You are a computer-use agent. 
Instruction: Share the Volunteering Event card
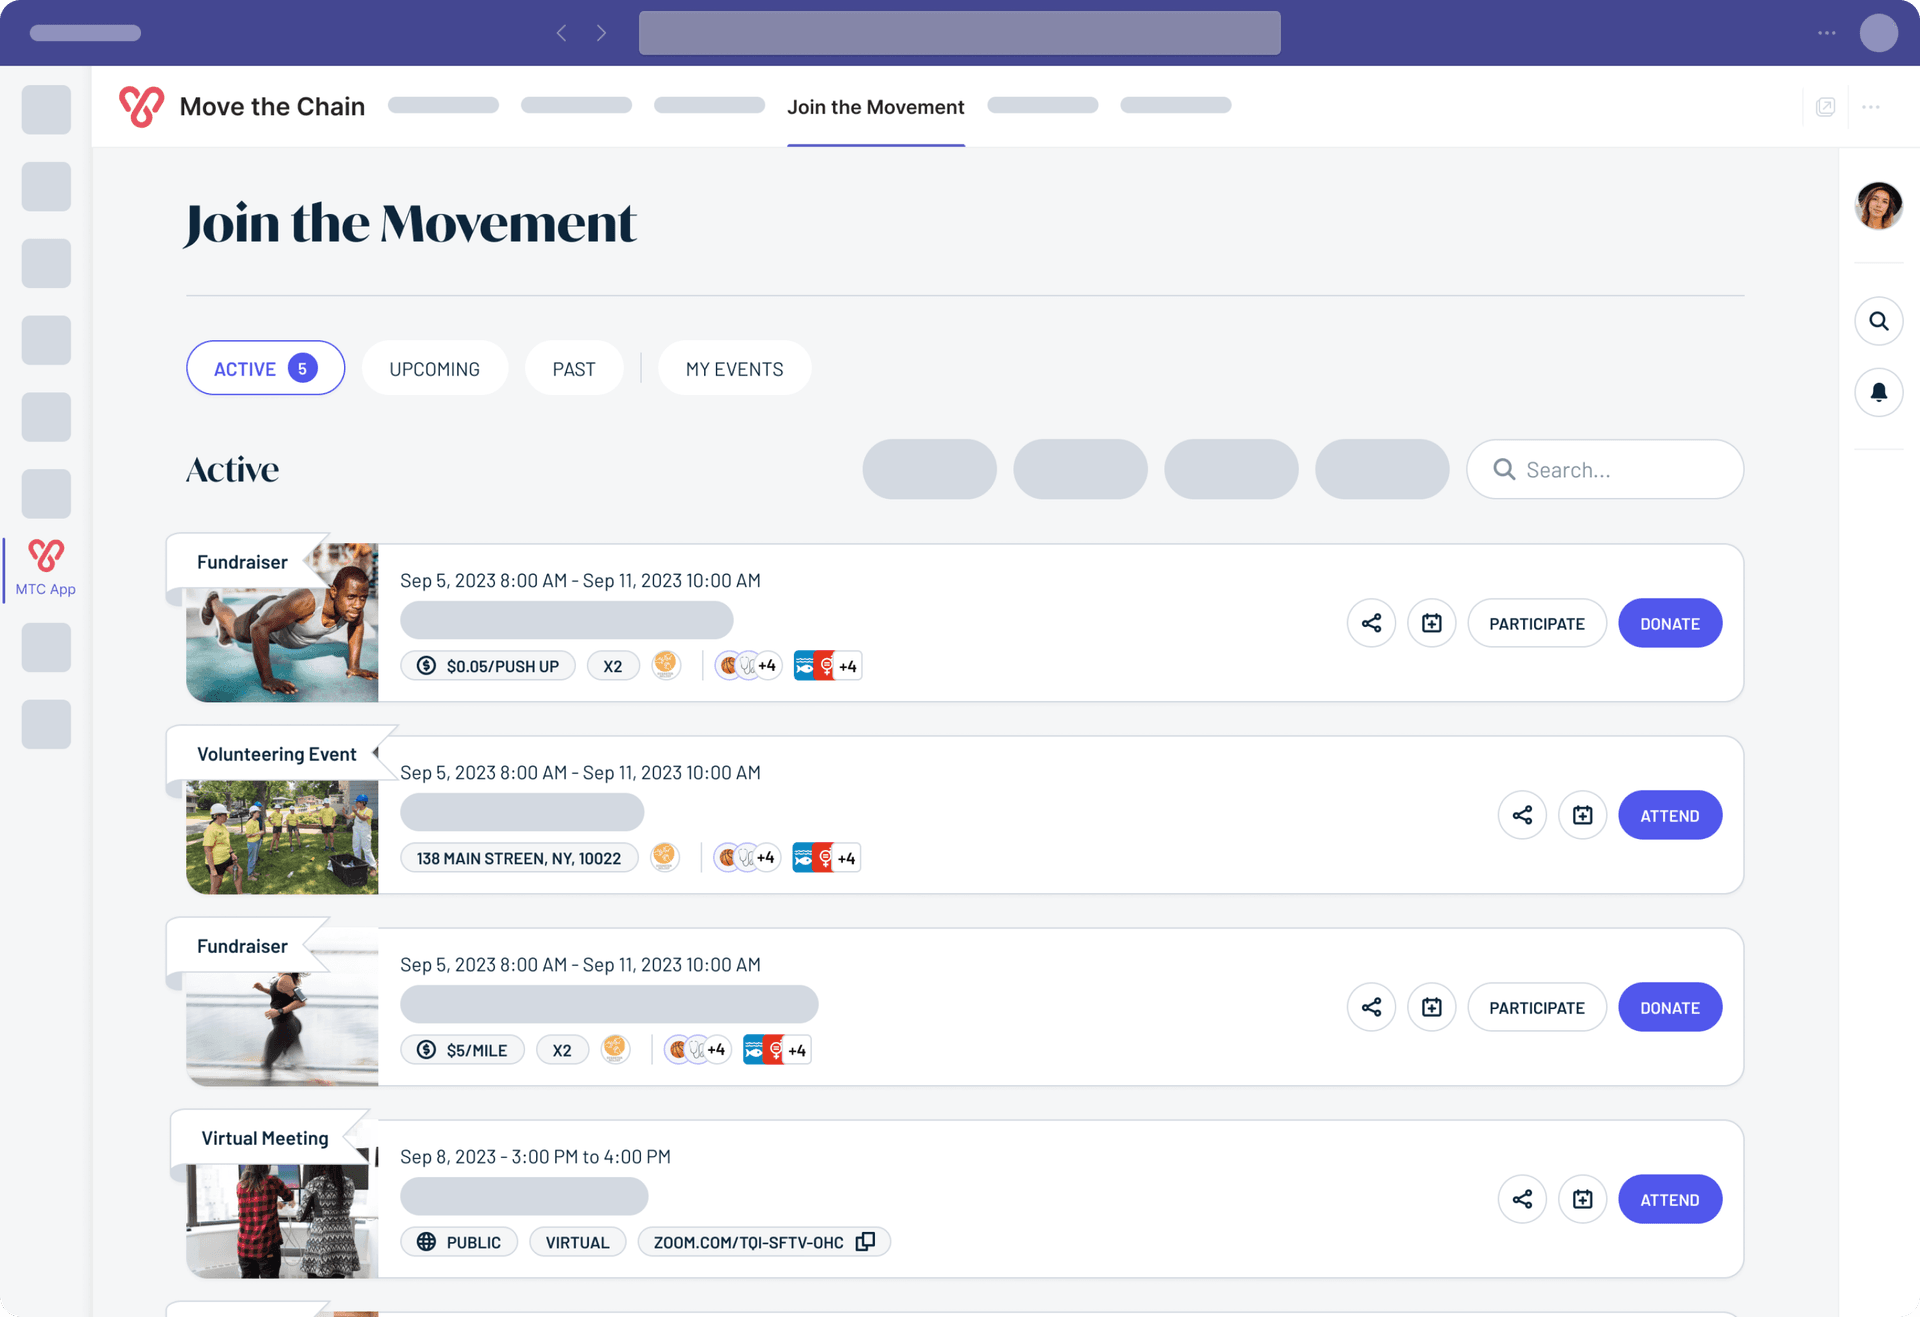[x=1522, y=815]
